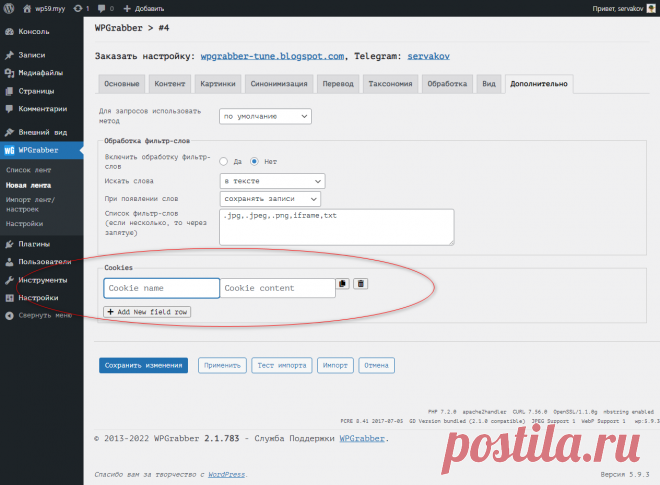
Task: Open updates indicator in admin bar
Action: 81,8
